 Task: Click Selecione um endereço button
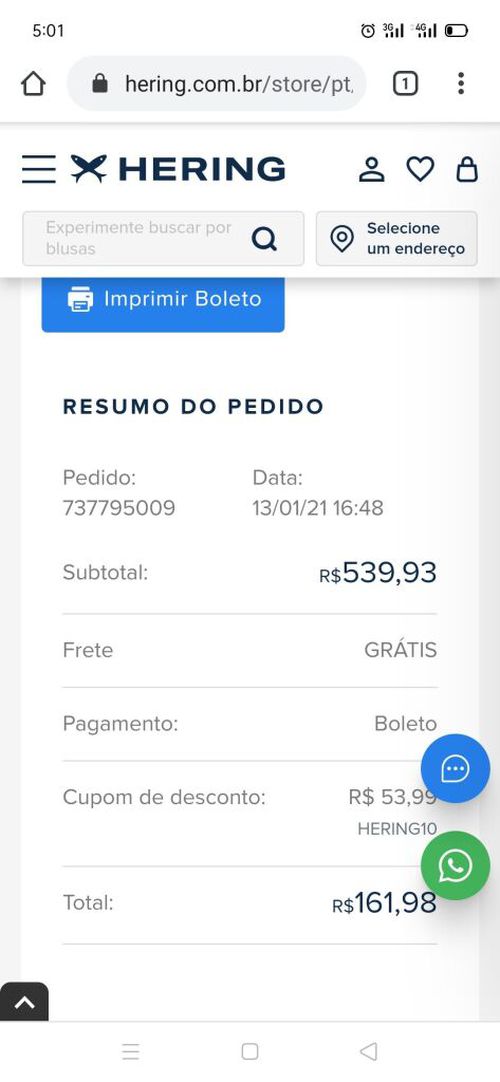[397, 239]
